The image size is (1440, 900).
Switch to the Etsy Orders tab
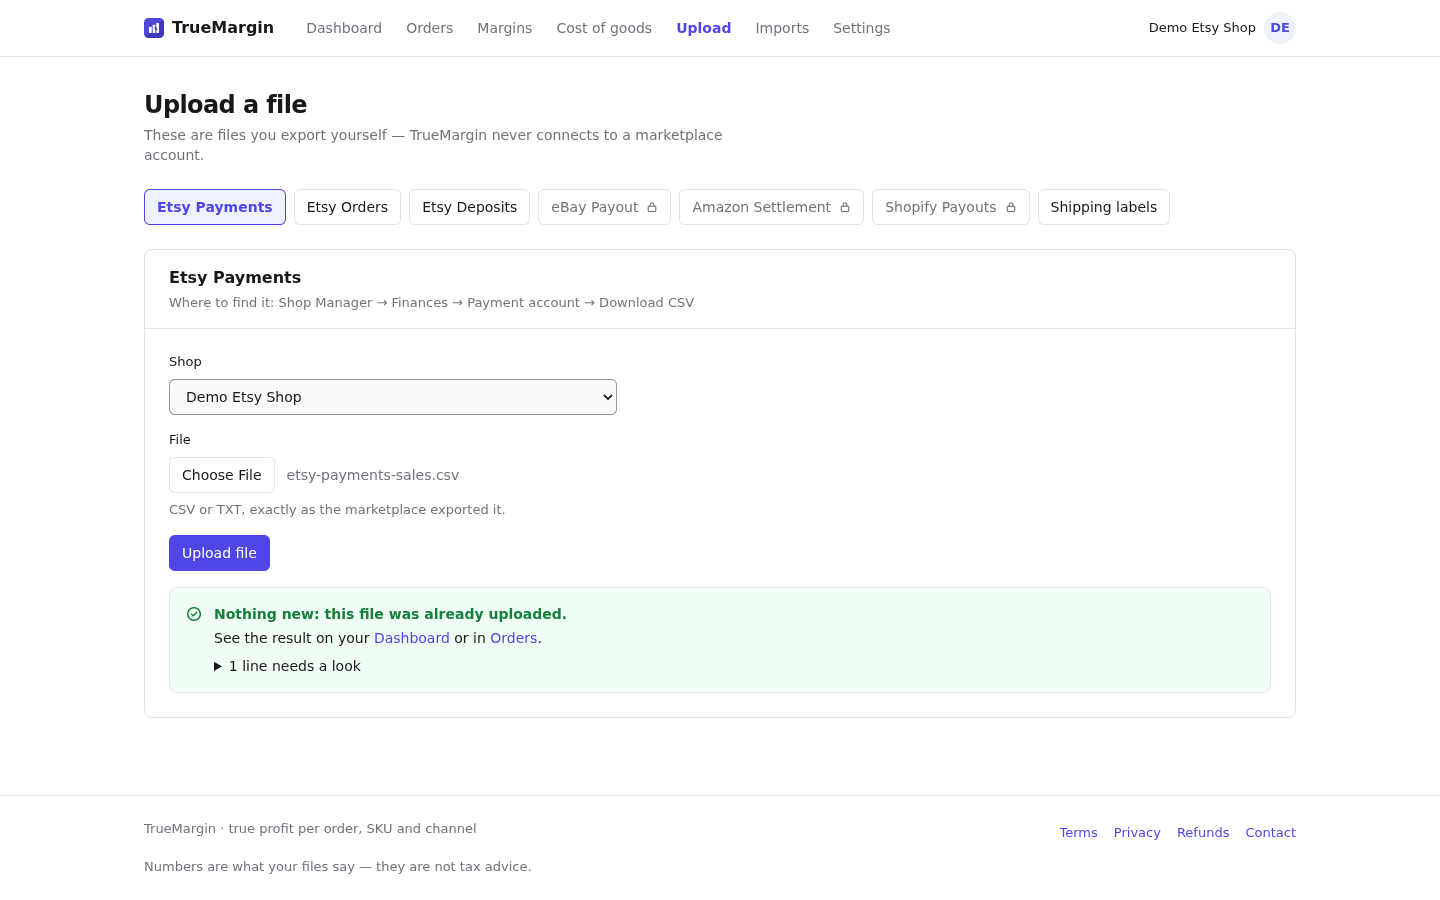tap(347, 207)
